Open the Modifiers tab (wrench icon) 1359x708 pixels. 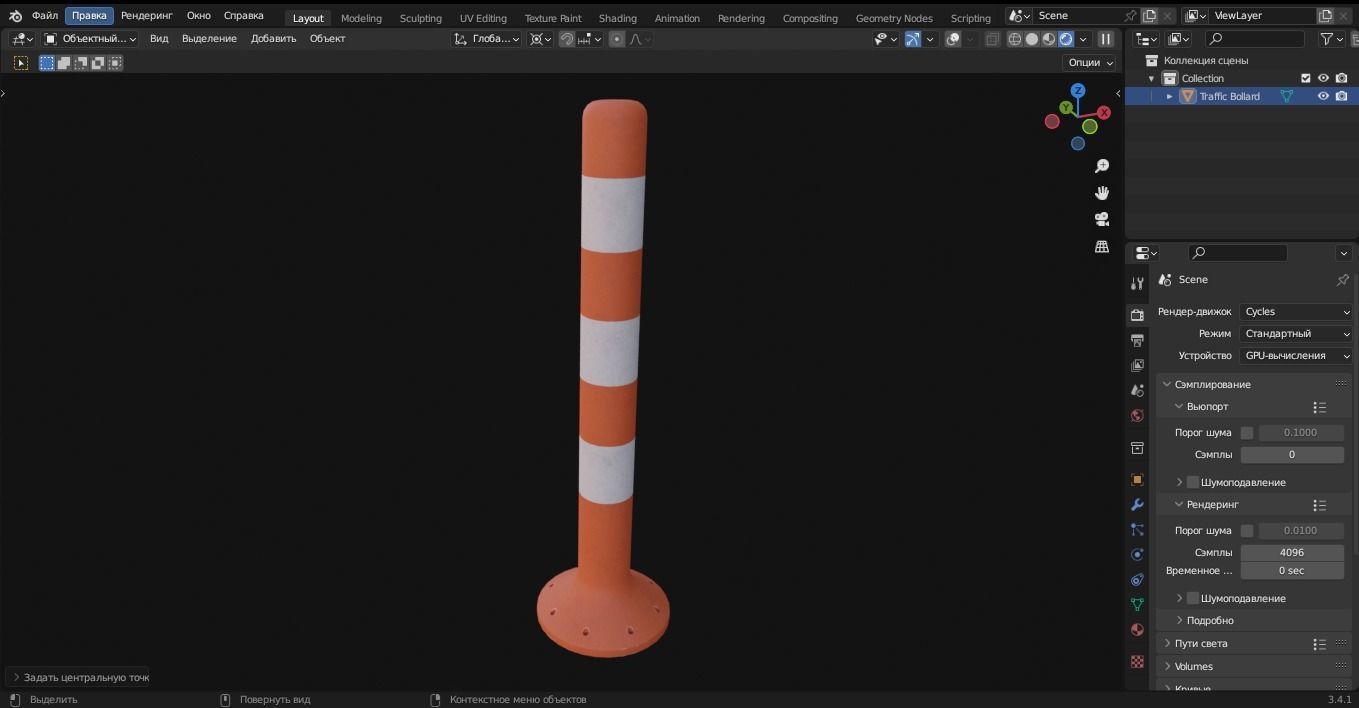coord(1137,505)
